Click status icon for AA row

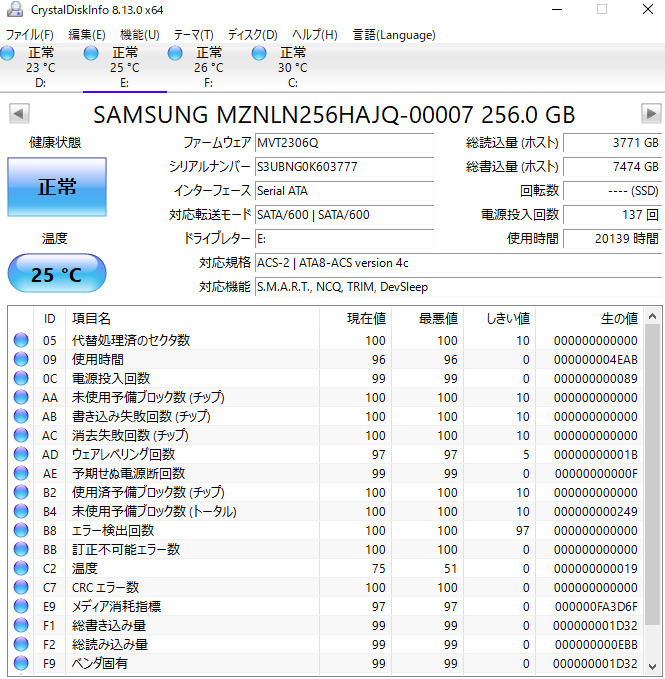coord(21,398)
